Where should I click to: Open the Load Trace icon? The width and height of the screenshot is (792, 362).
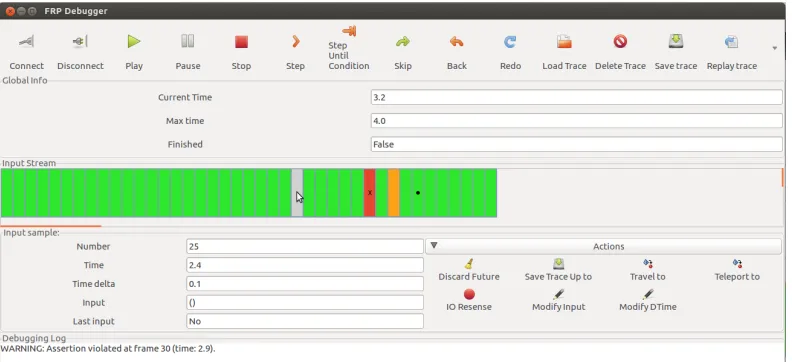click(564, 41)
